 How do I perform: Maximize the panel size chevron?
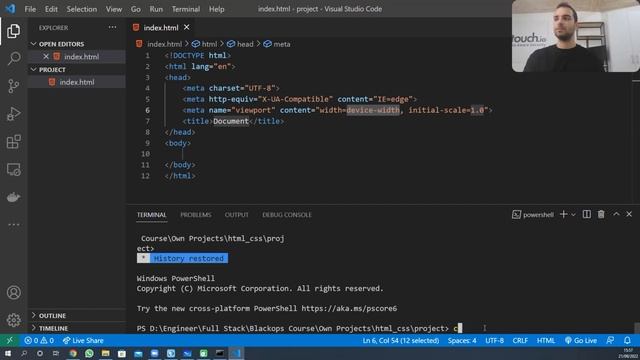616,214
